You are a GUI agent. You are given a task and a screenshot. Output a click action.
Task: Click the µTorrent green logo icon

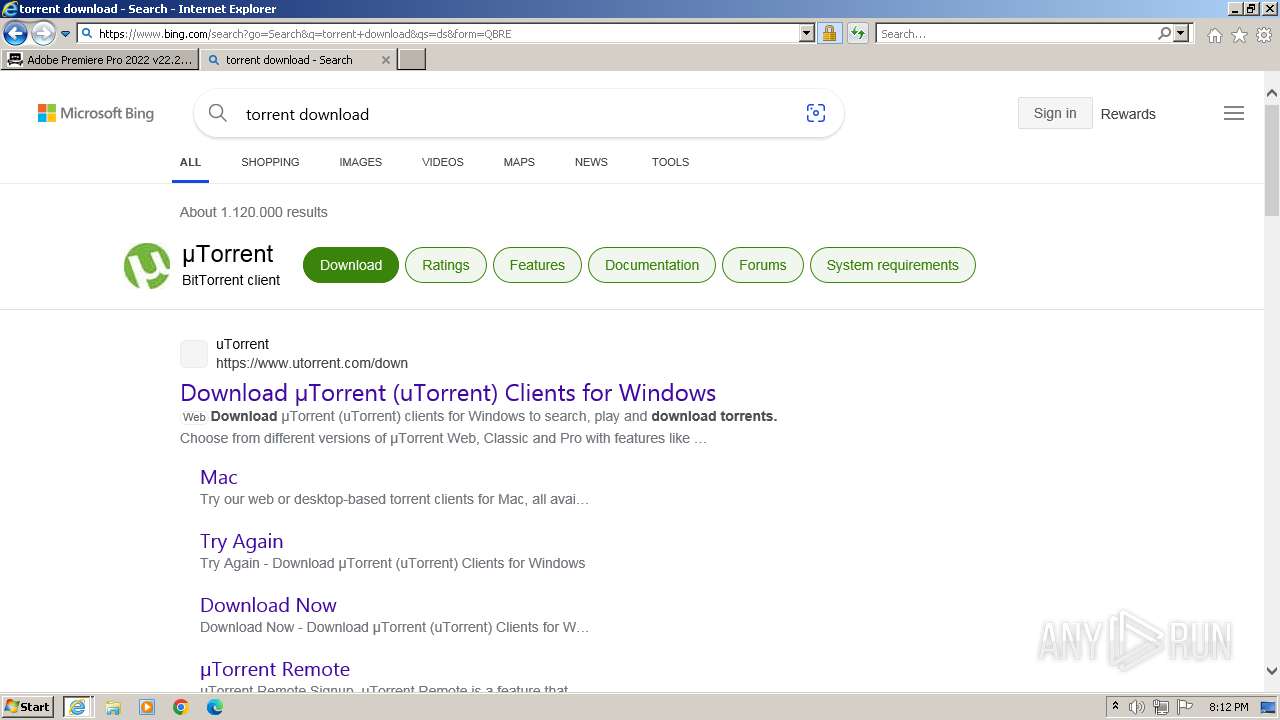click(147, 266)
